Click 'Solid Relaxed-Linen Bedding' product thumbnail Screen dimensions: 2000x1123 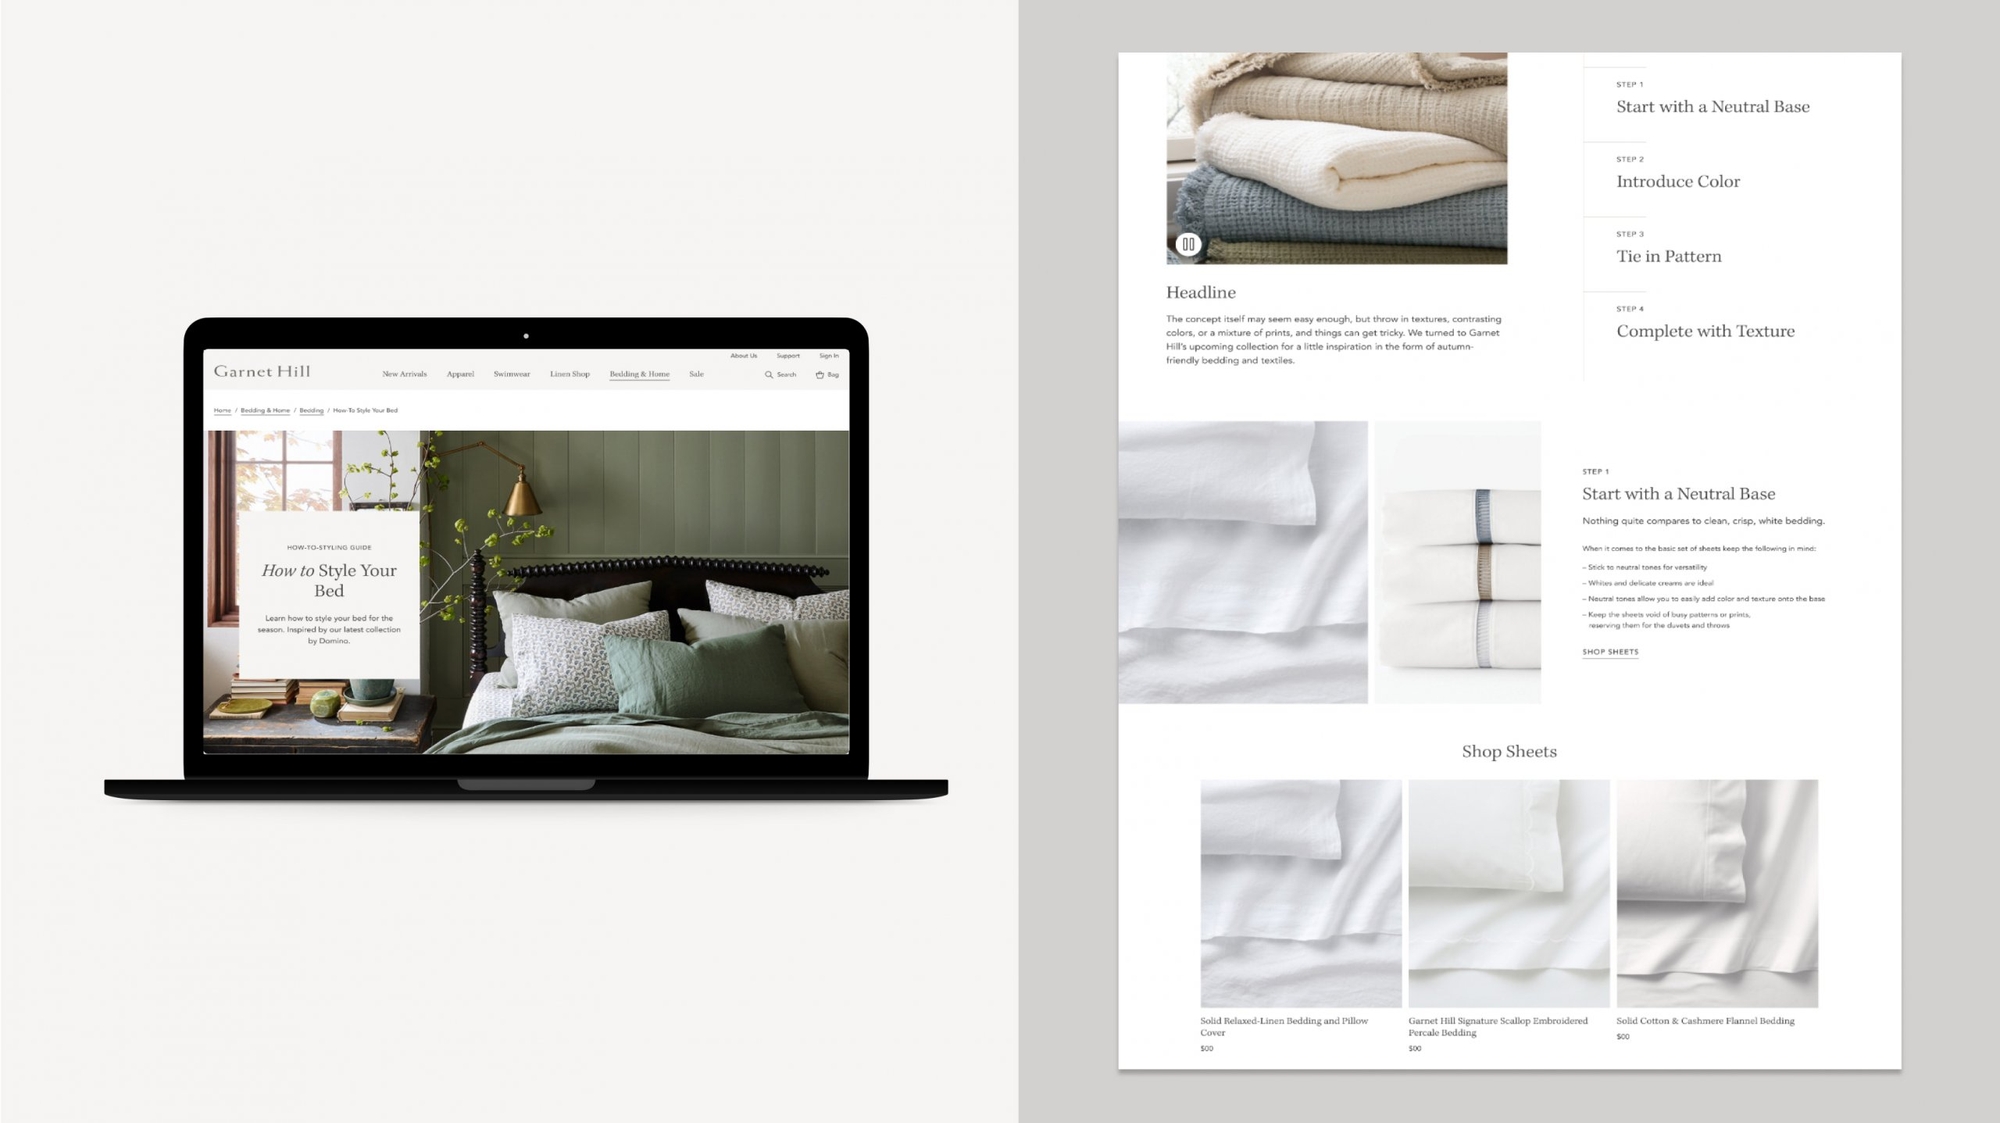1299,892
